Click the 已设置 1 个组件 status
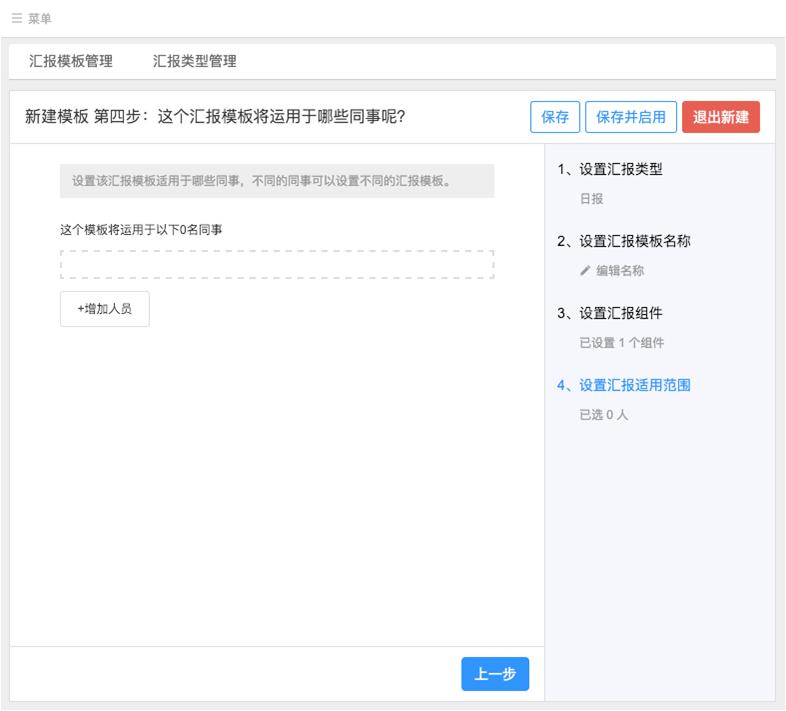The width and height of the screenshot is (786, 711). 621,342
